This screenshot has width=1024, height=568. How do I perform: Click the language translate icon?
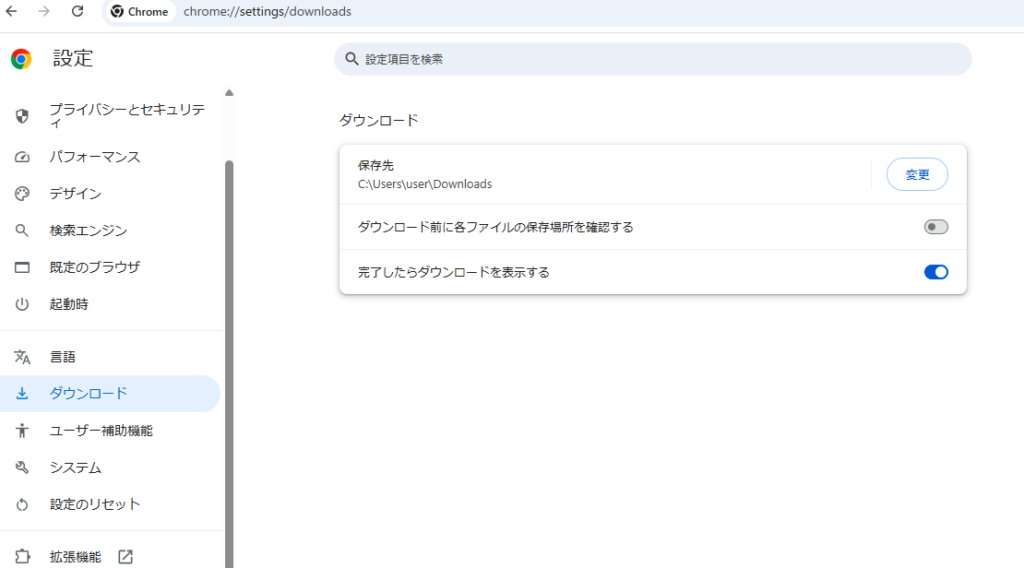(22, 357)
